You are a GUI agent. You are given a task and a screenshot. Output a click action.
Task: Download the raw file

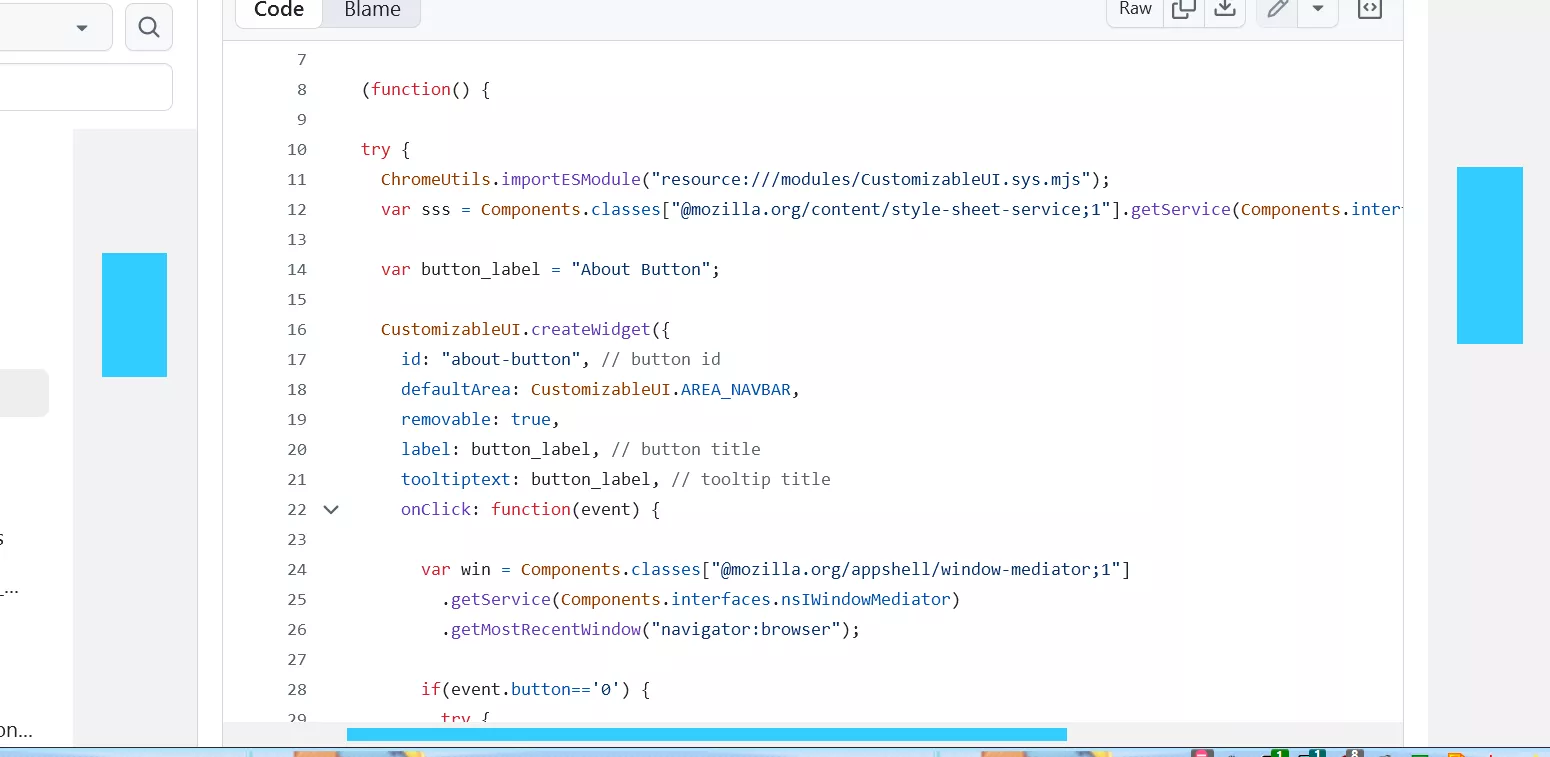[1224, 9]
